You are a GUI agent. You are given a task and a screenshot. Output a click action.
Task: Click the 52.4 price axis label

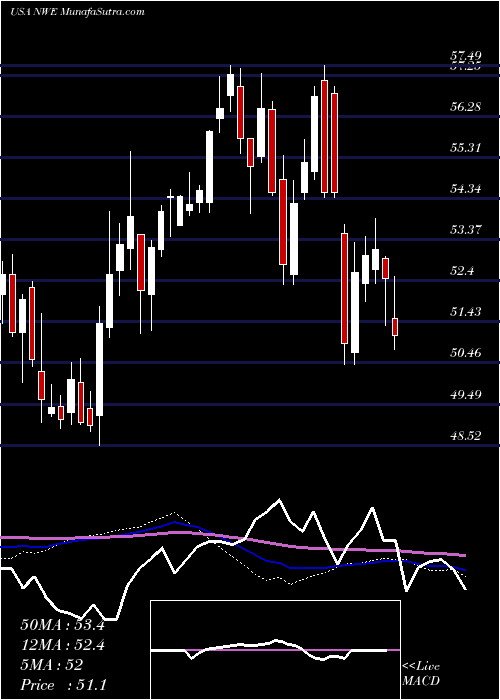[x=462, y=271]
